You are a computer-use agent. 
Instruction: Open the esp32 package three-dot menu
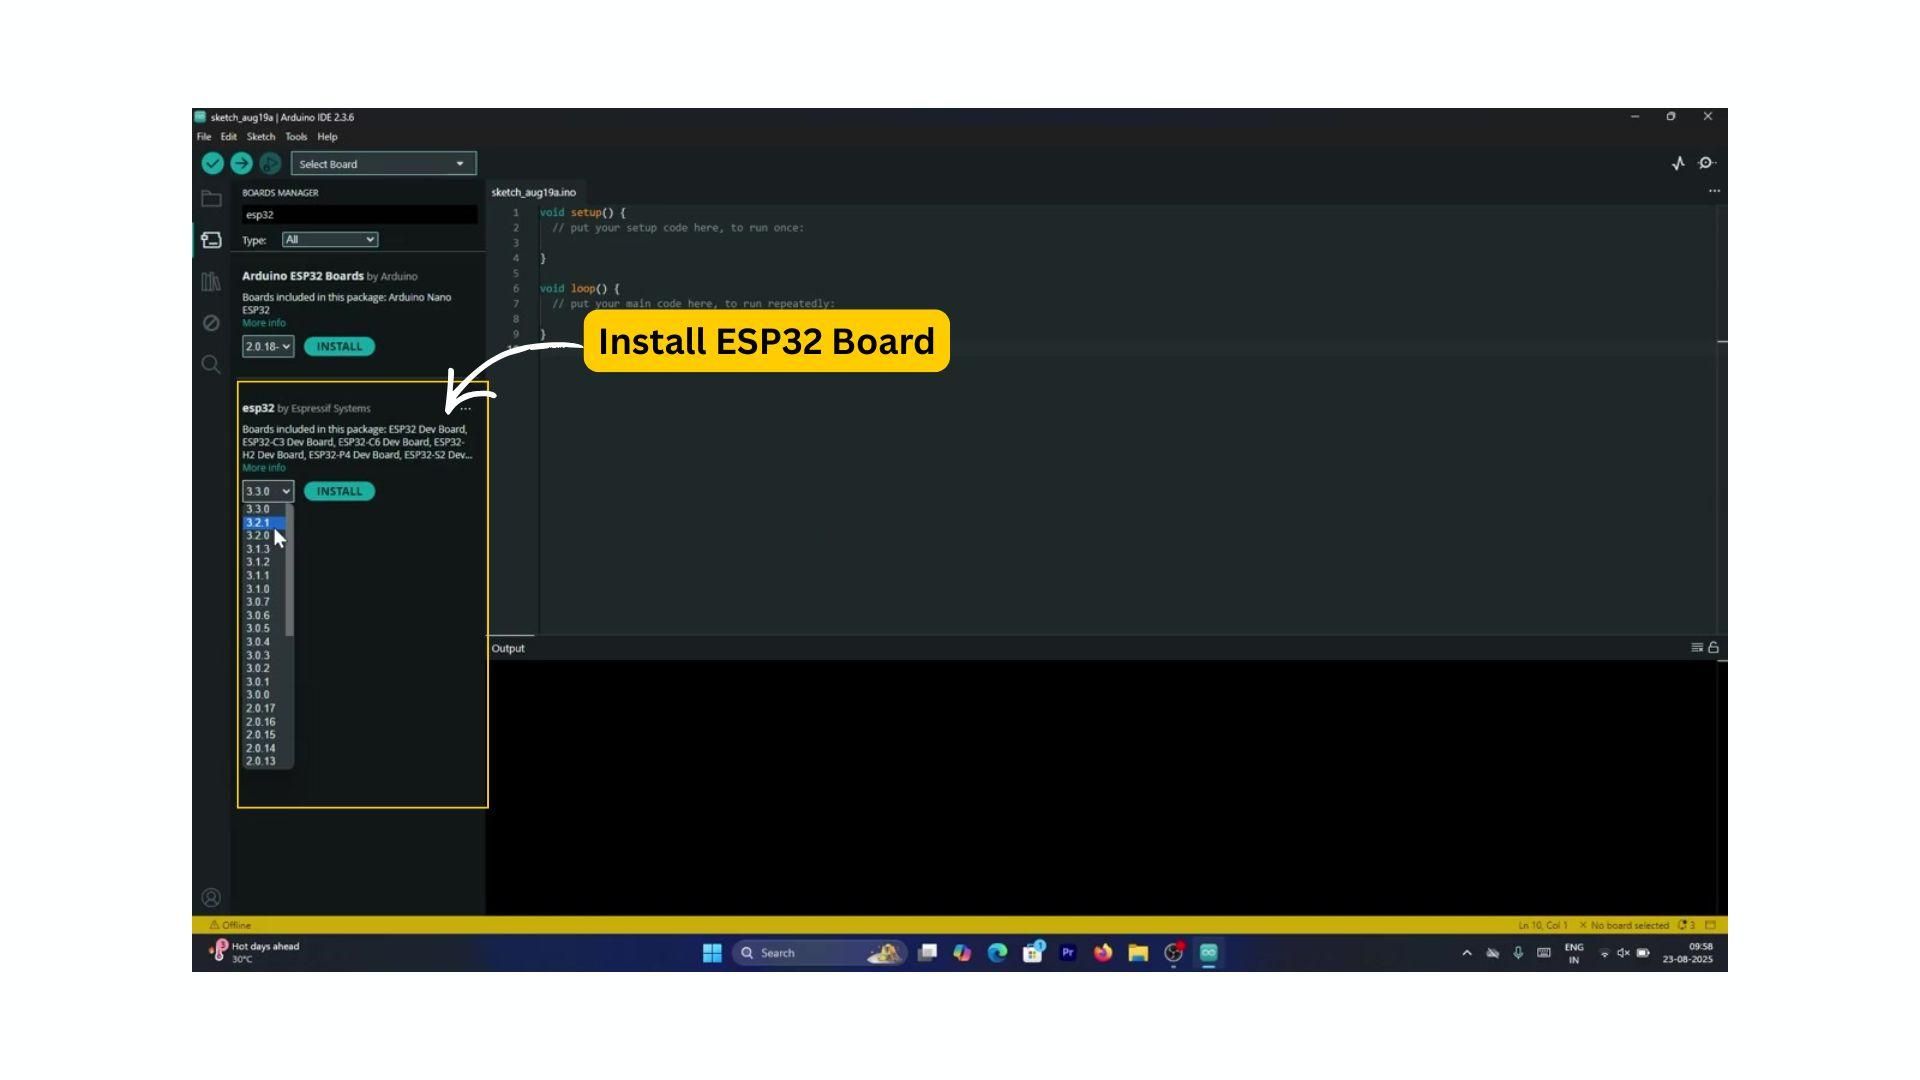pos(465,409)
